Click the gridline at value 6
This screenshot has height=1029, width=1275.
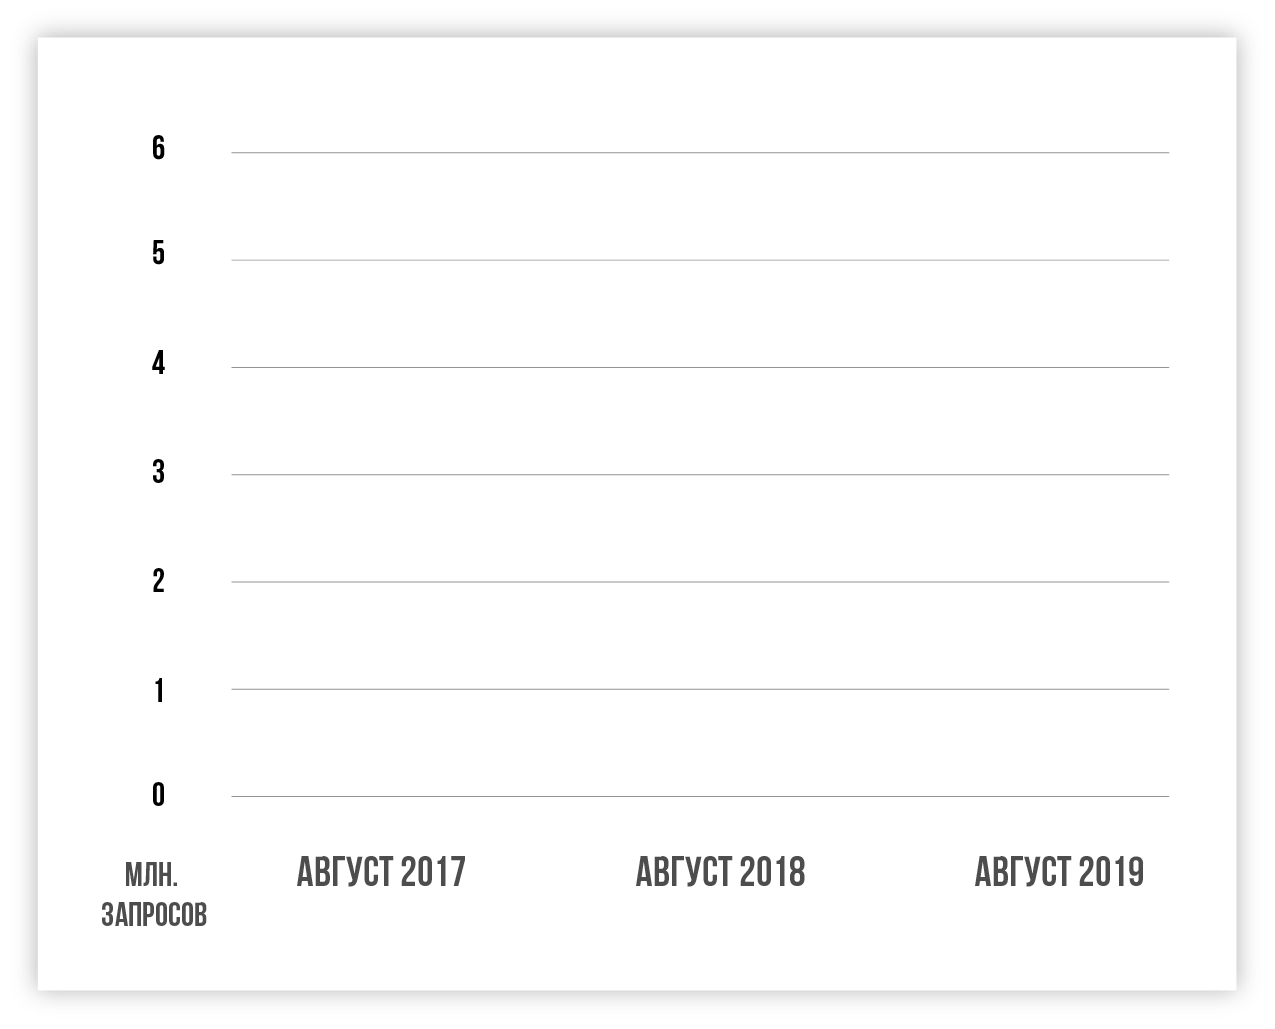tap(700, 153)
